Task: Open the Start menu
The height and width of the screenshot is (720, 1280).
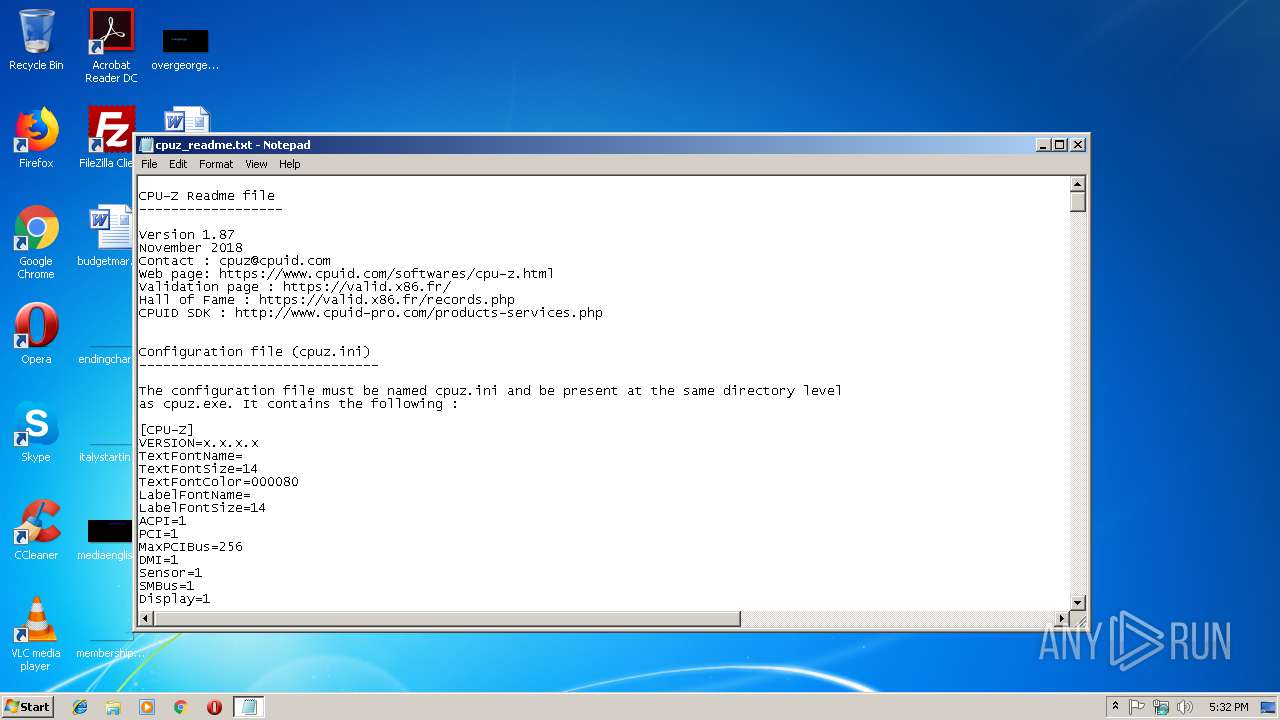Action: point(28,706)
